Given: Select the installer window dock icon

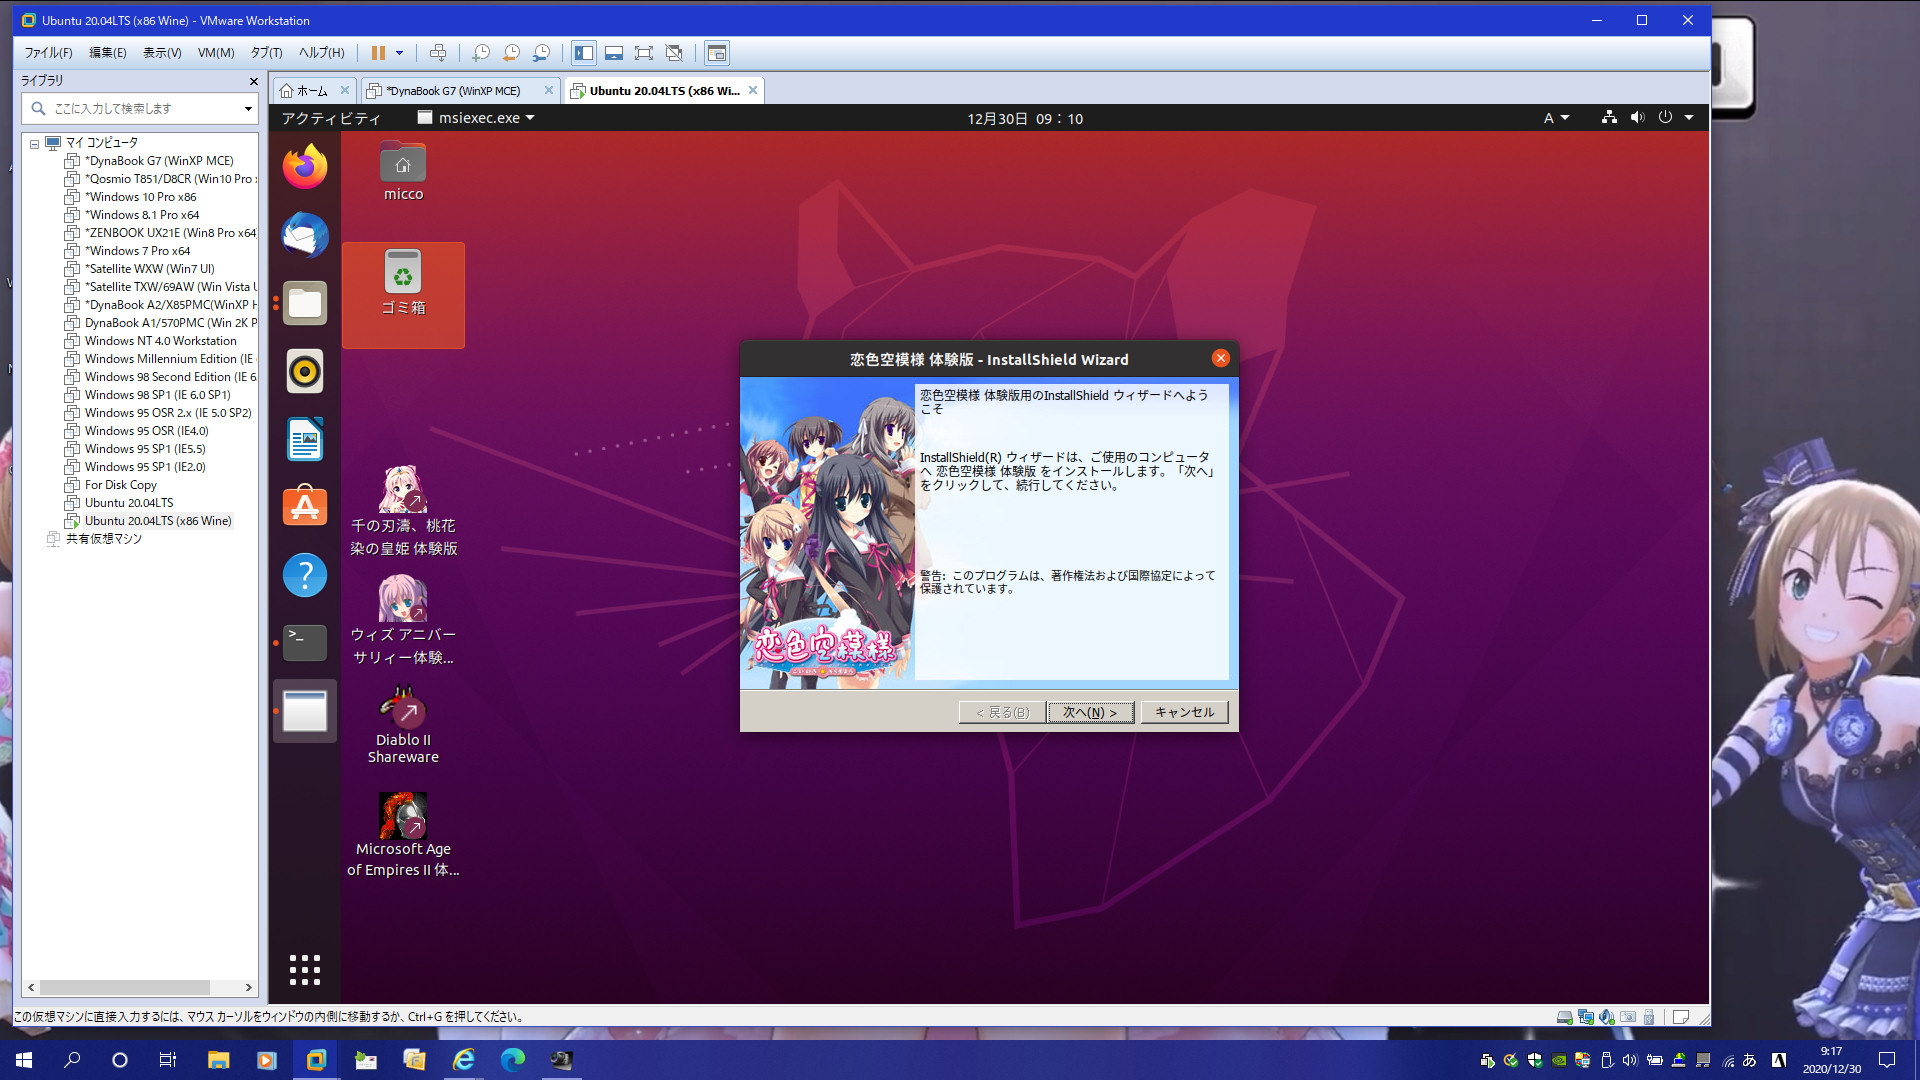Looking at the screenshot, I should (305, 711).
